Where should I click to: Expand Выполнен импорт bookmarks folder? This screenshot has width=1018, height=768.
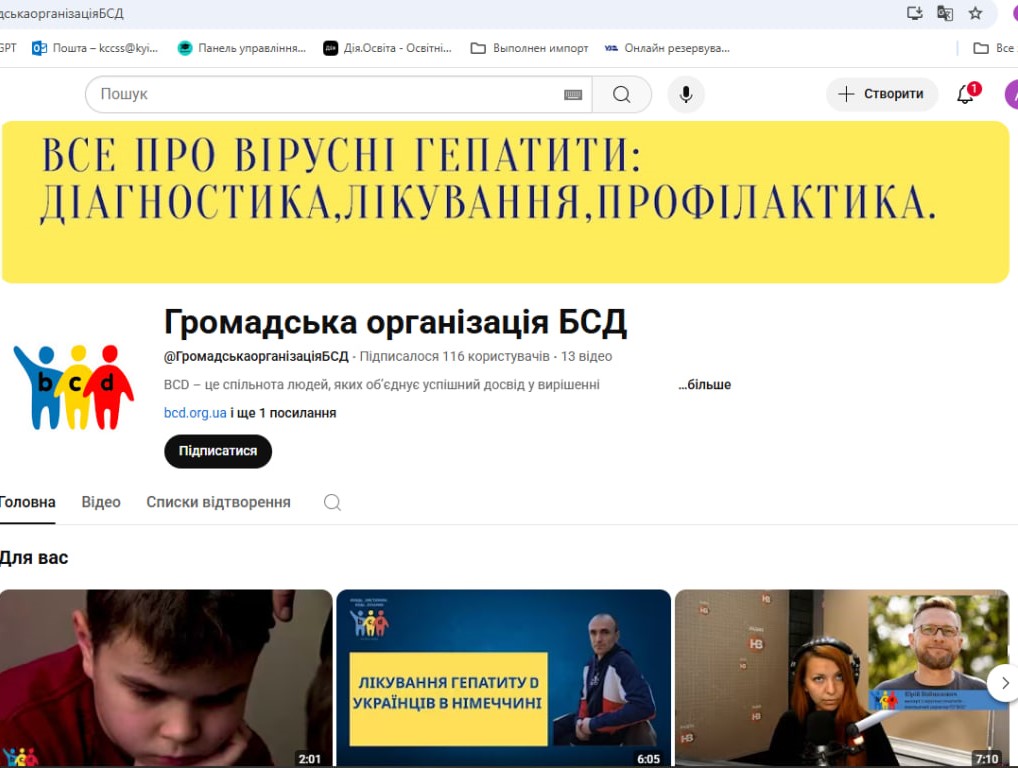(x=529, y=48)
